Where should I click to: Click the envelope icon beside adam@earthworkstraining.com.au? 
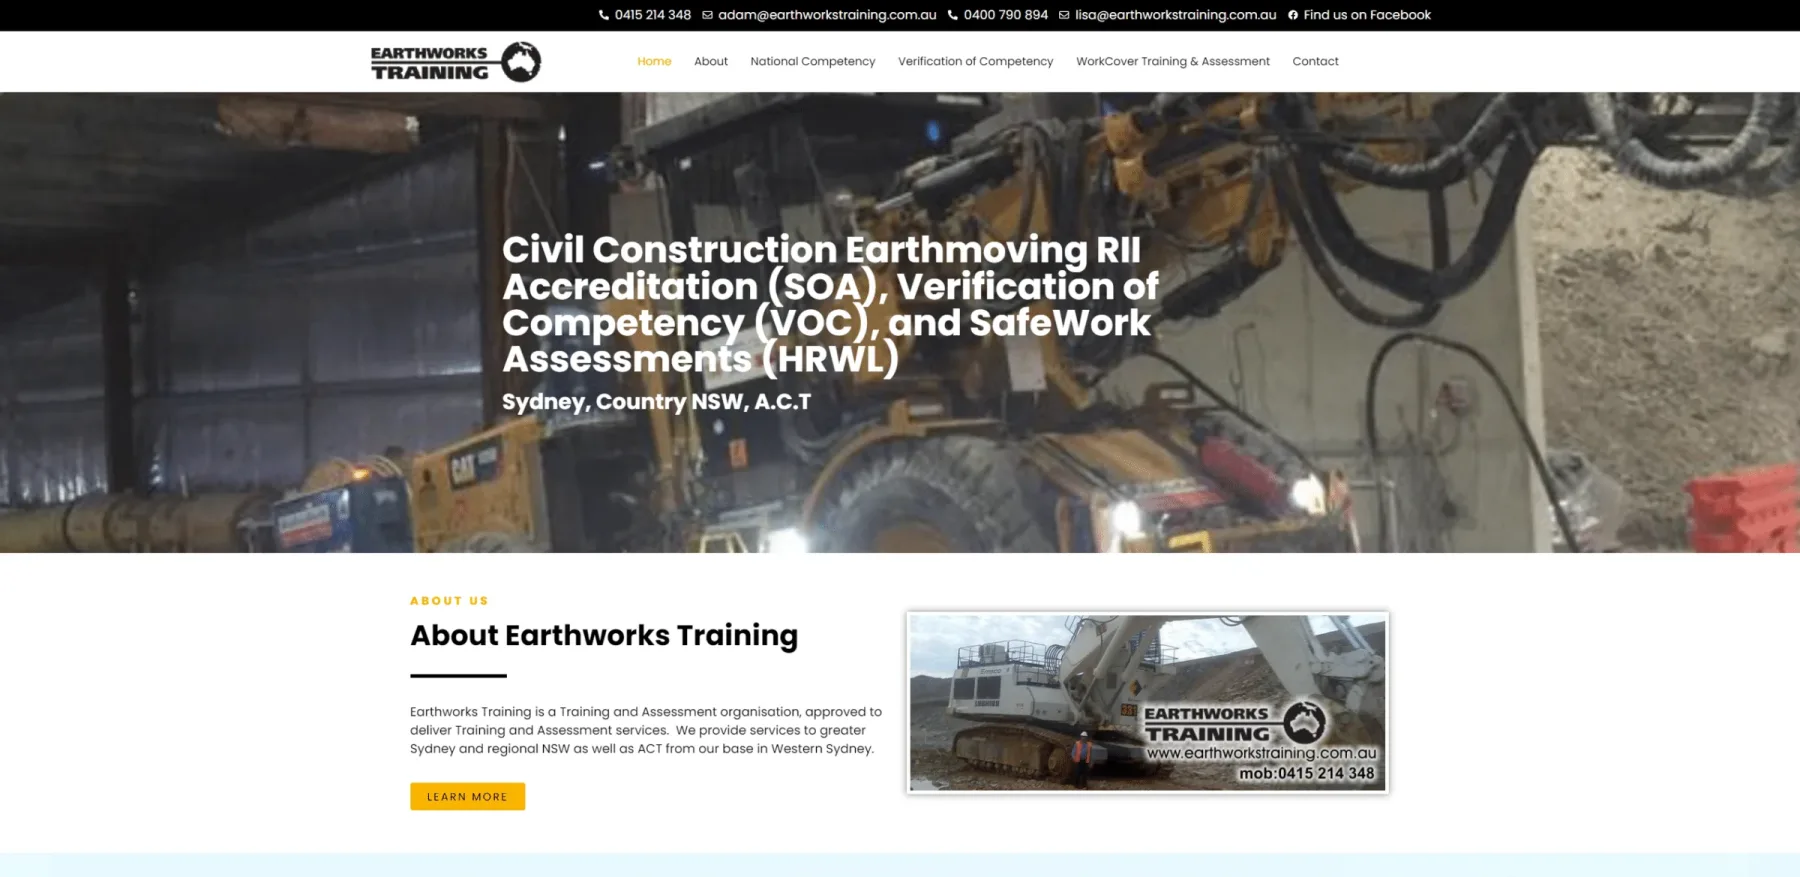(x=707, y=15)
